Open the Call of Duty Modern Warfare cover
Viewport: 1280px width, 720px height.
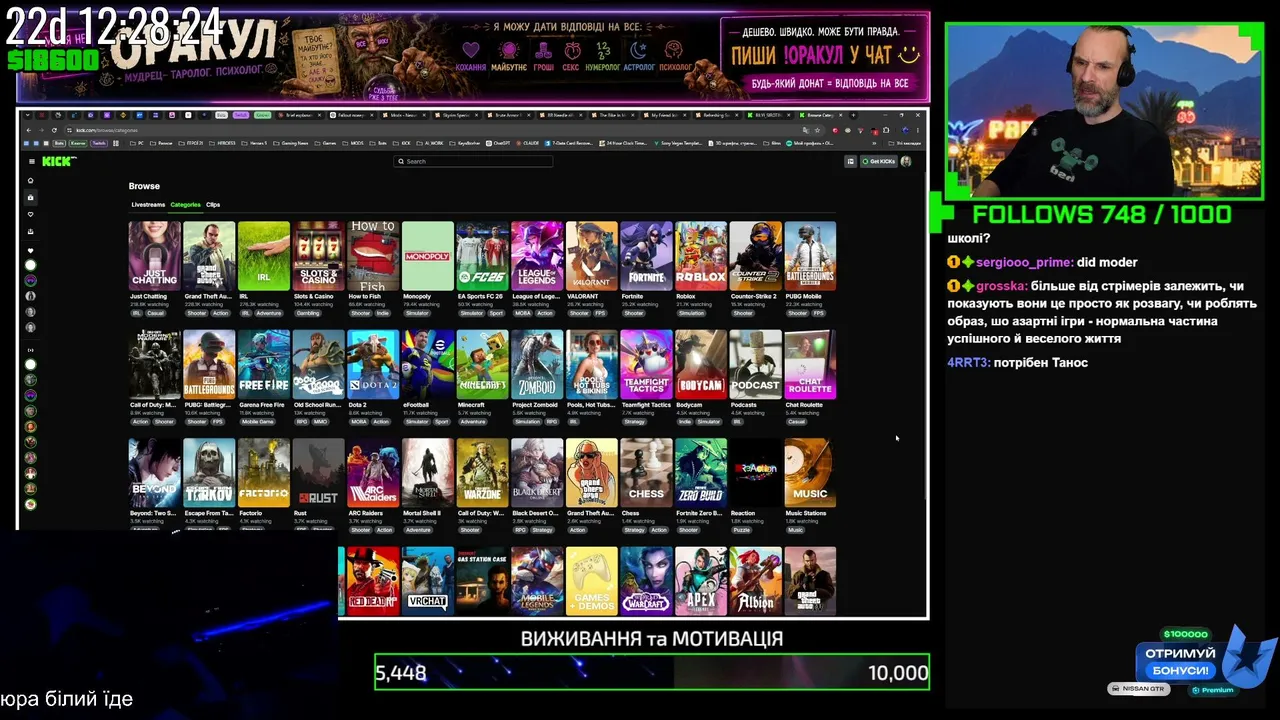pos(155,364)
